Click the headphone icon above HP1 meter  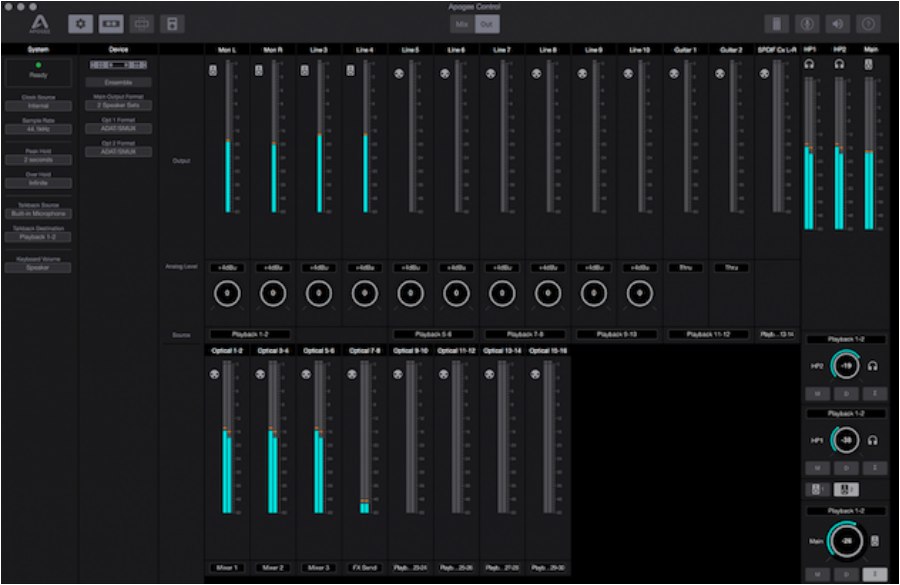point(809,64)
